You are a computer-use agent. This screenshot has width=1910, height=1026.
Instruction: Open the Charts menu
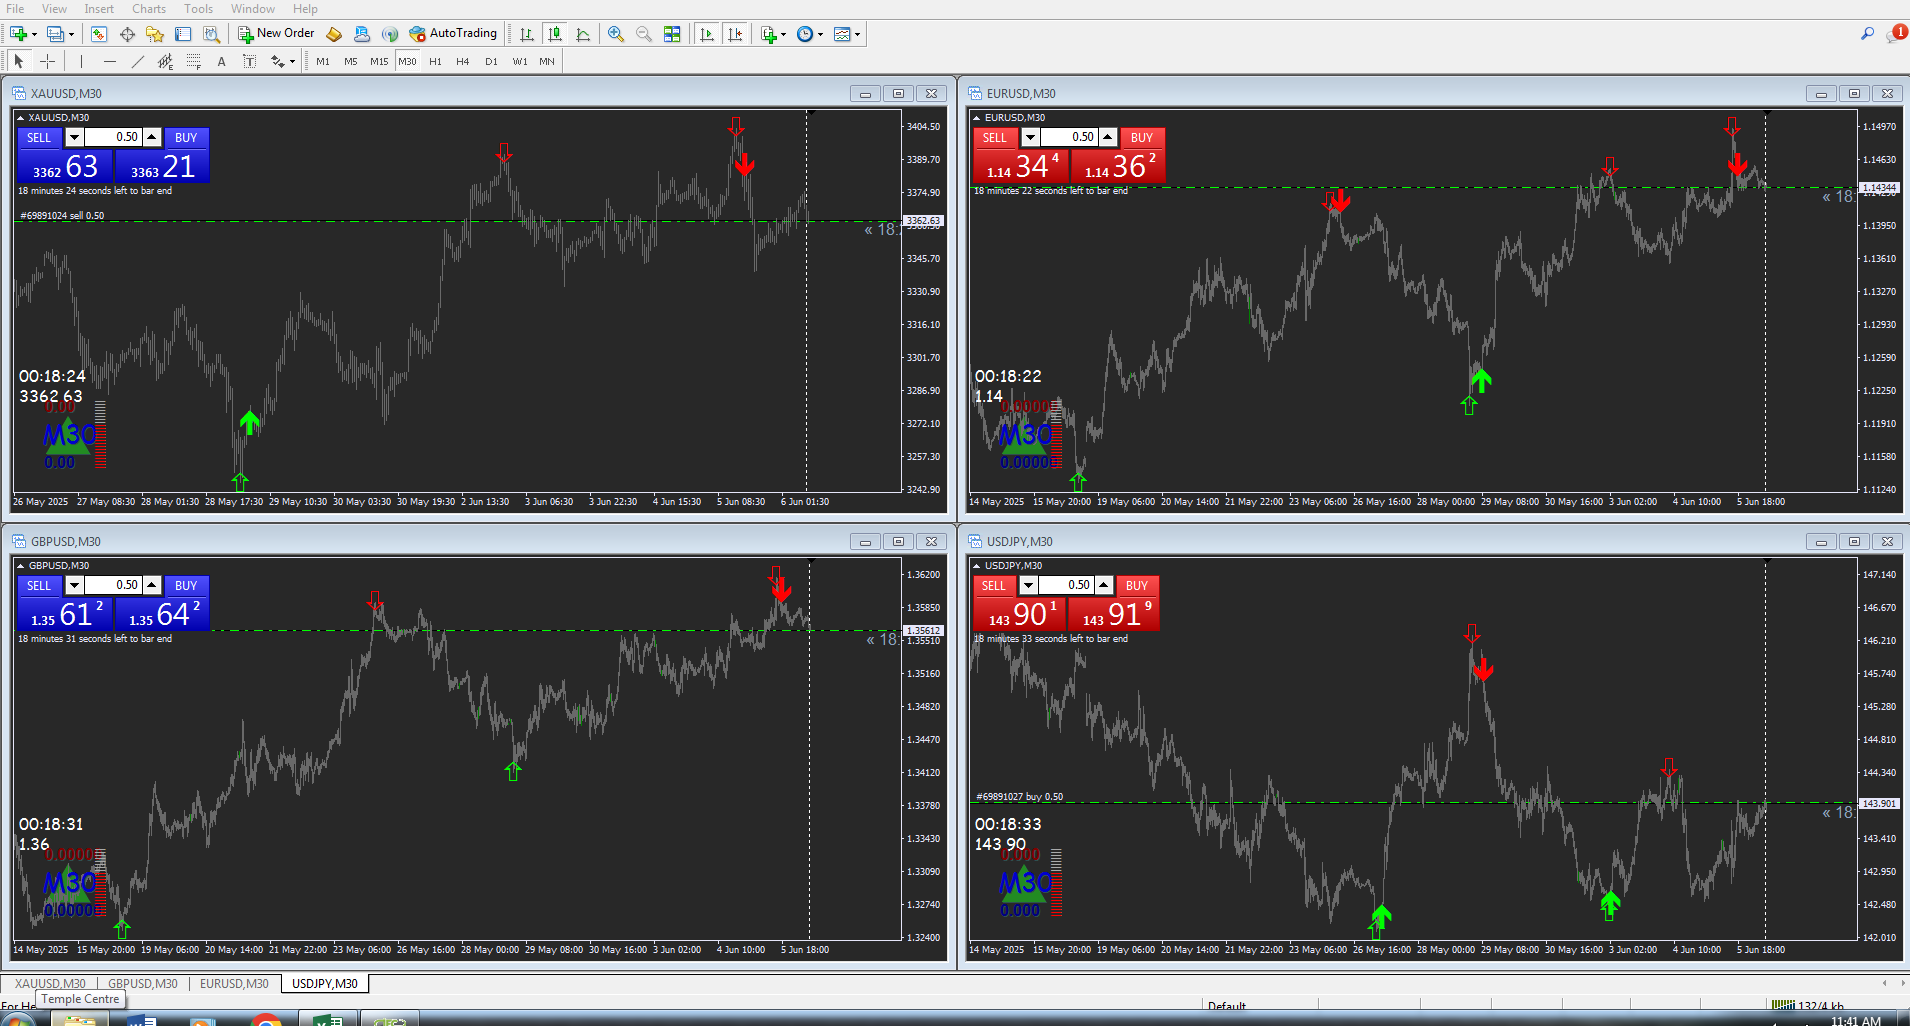tap(149, 9)
